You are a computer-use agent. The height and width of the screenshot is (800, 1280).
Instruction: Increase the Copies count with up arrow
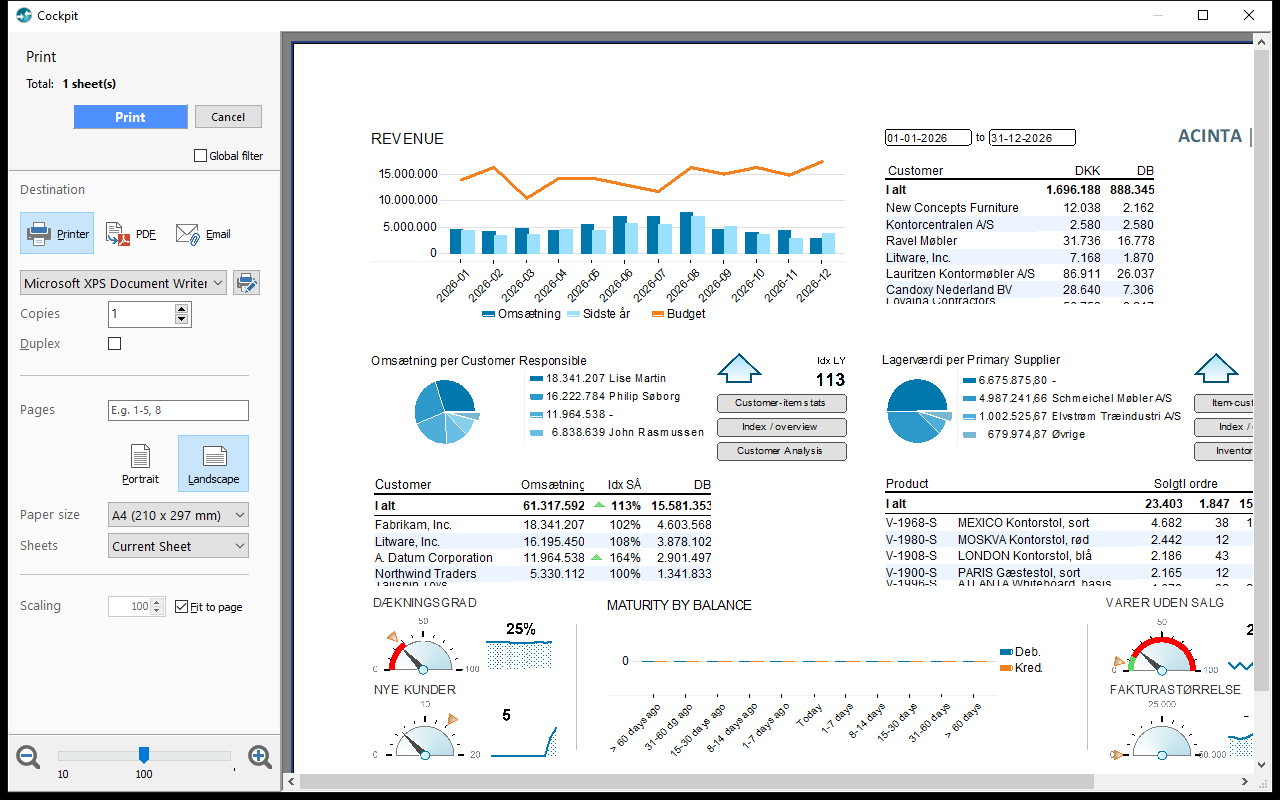[x=181, y=309]
